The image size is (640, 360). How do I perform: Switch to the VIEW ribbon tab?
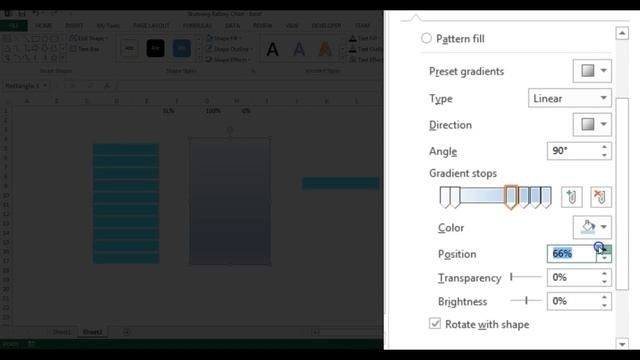click(x=292, y=25)
